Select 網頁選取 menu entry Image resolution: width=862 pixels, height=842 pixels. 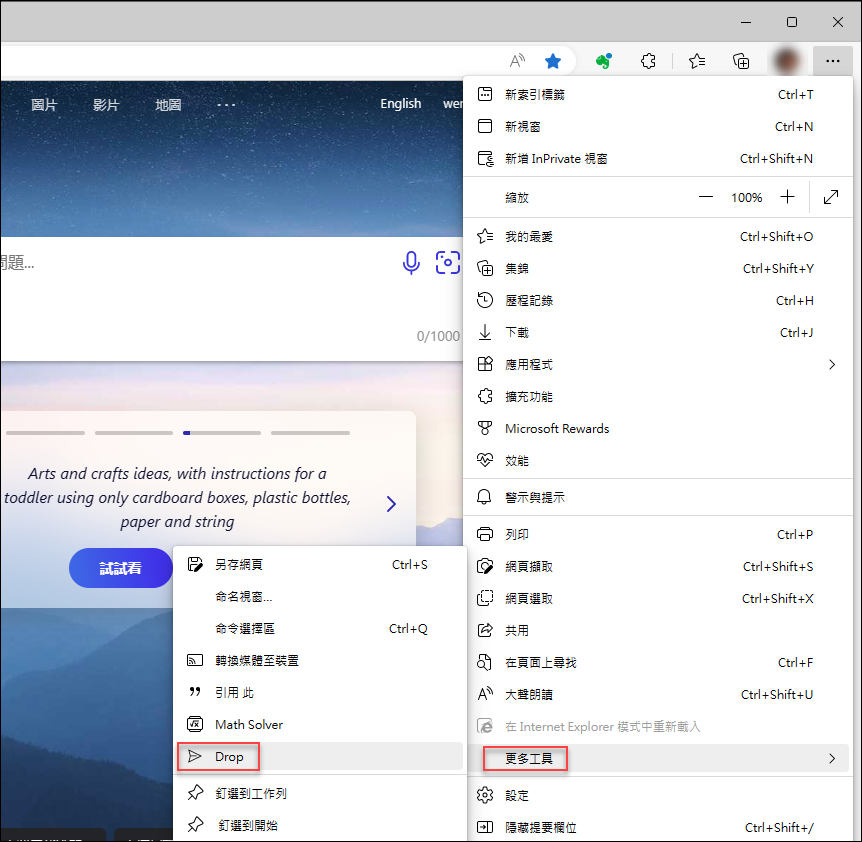(x=657, y=598)
